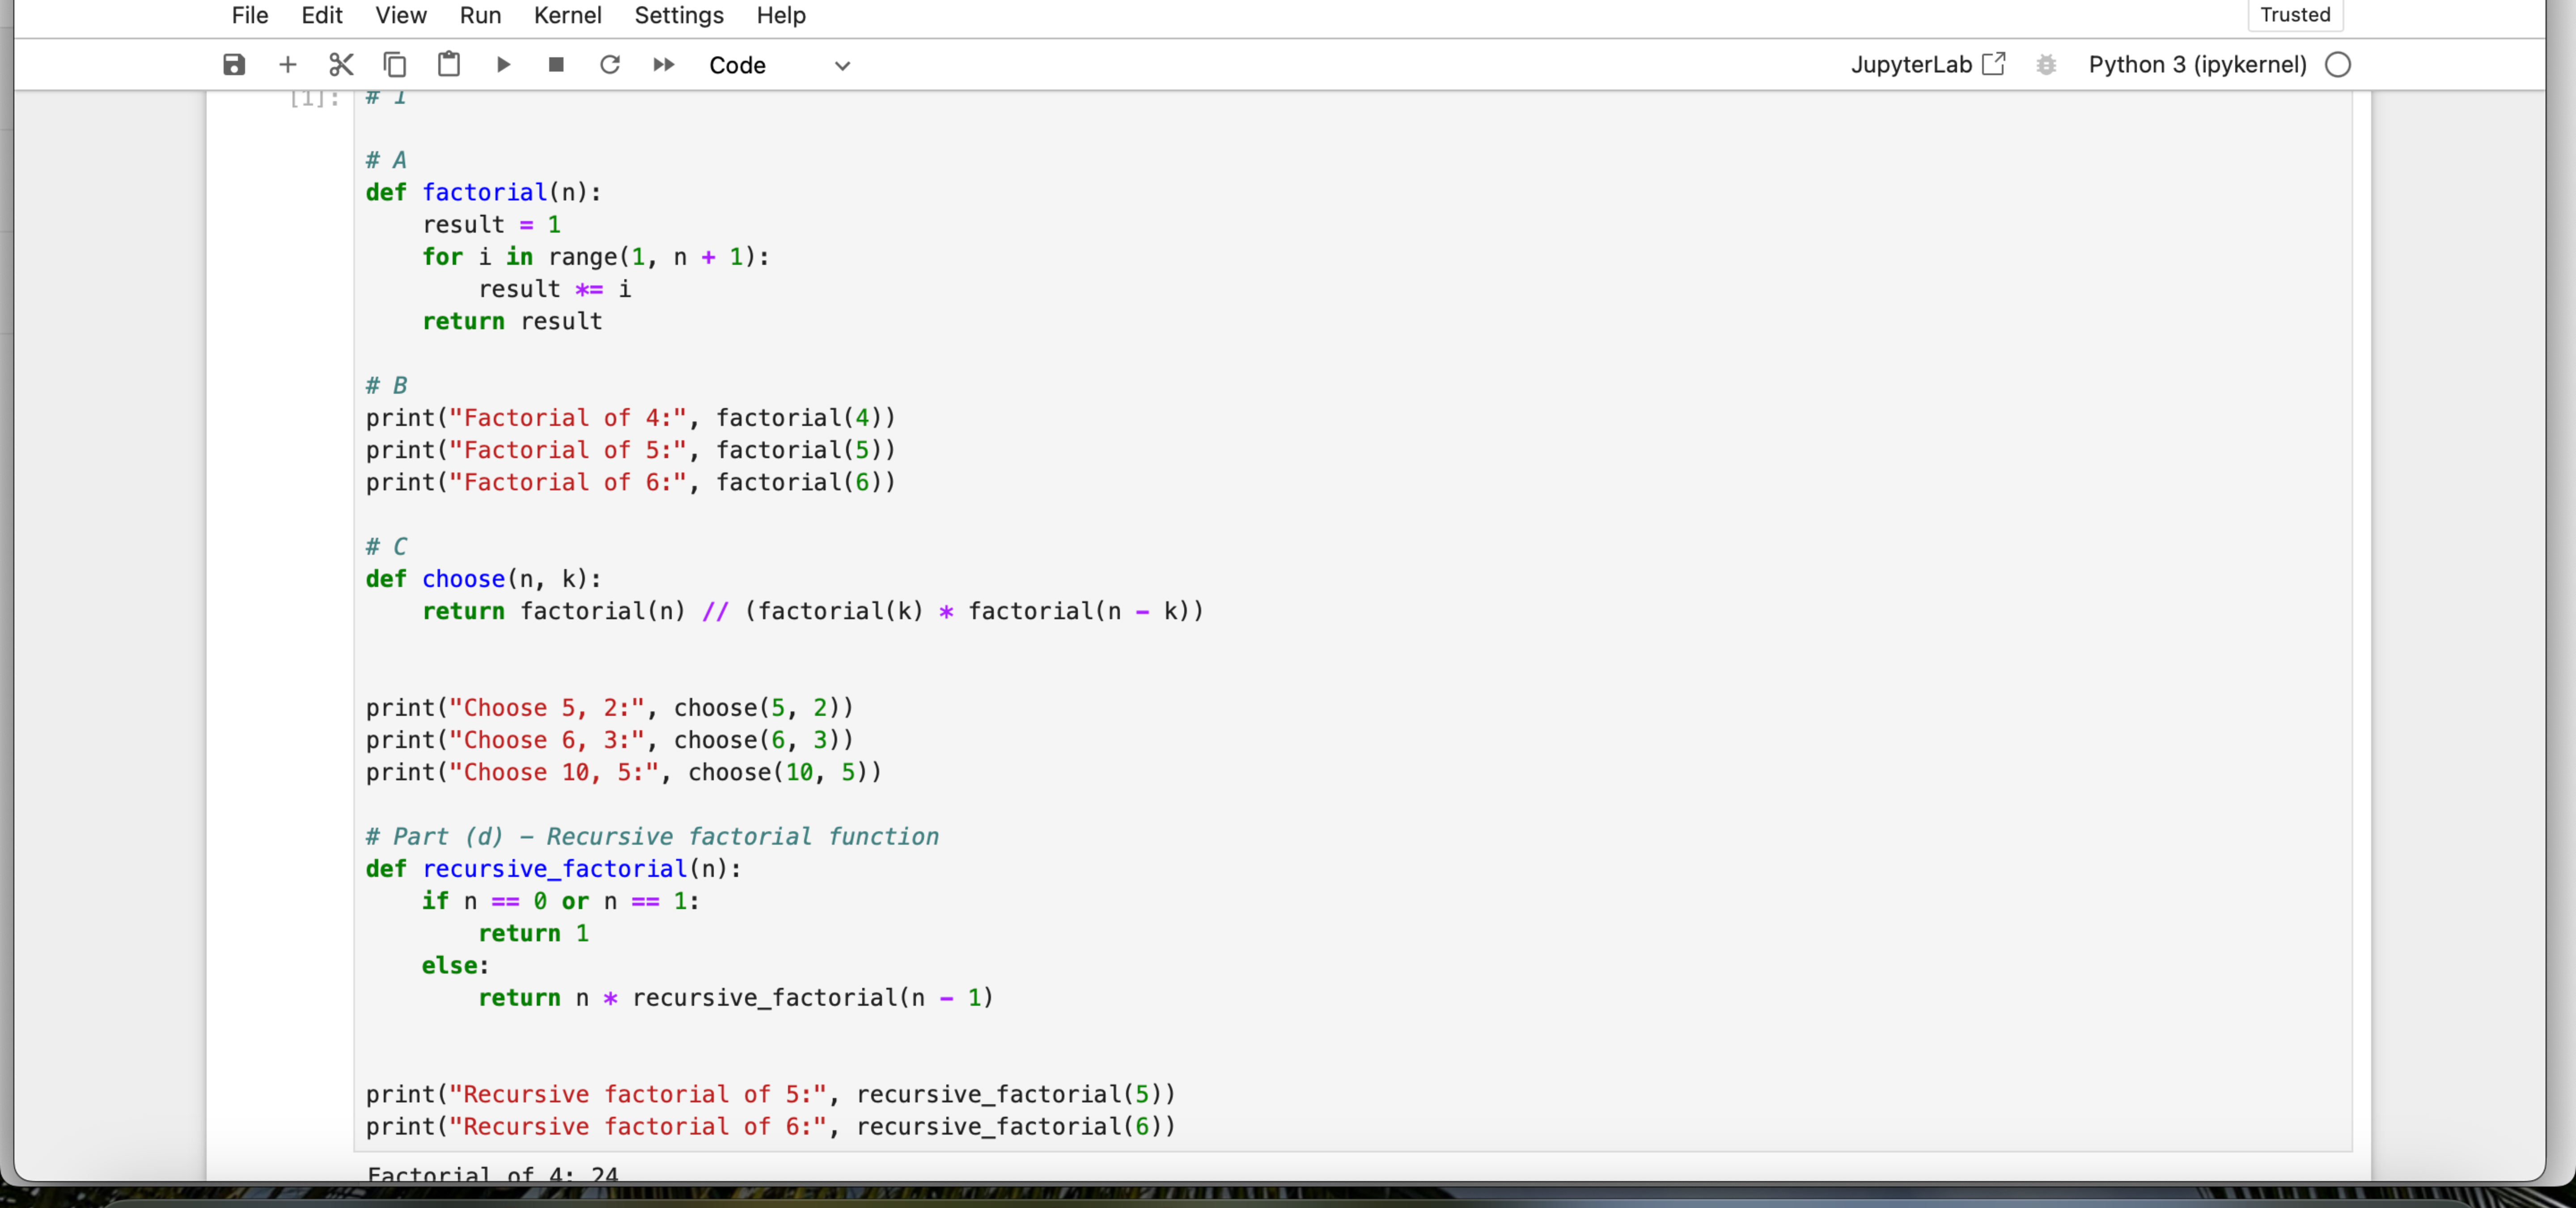Viewport: 2576px width, 1208px height.
Task: Paste cell from clipboard
Action: (x=449, y=64)
